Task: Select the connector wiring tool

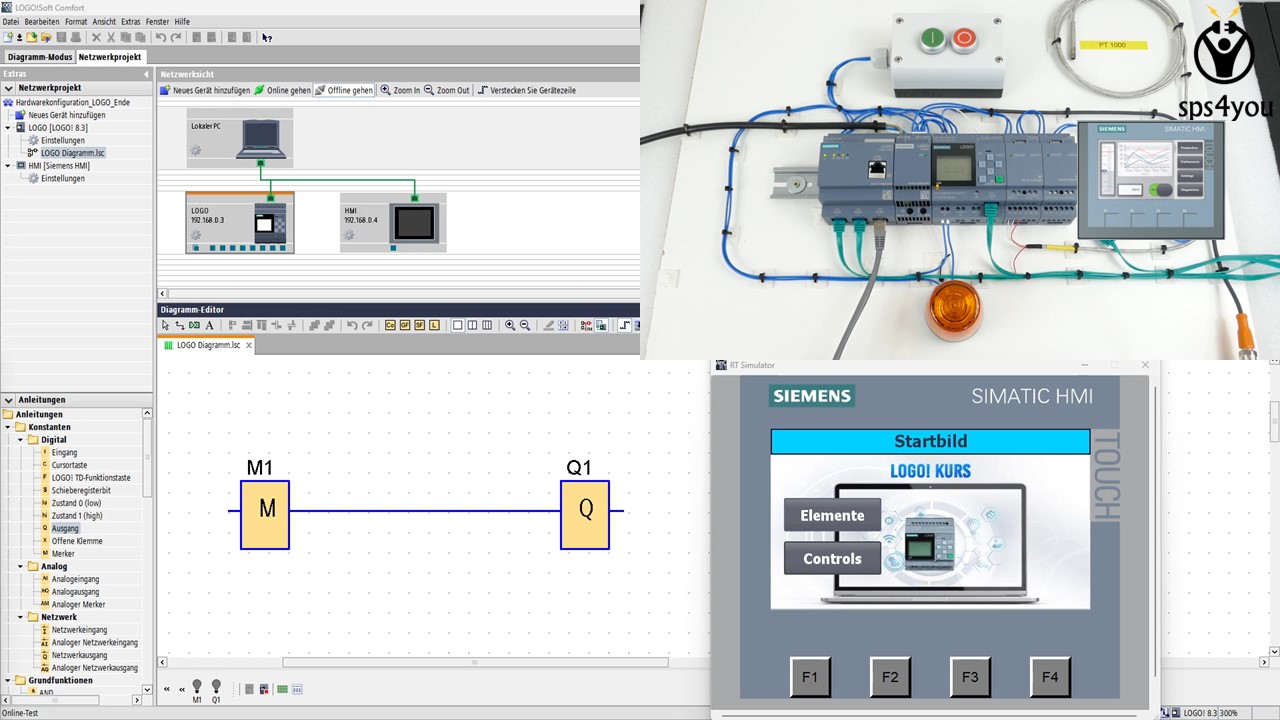Action: (179, 325)
